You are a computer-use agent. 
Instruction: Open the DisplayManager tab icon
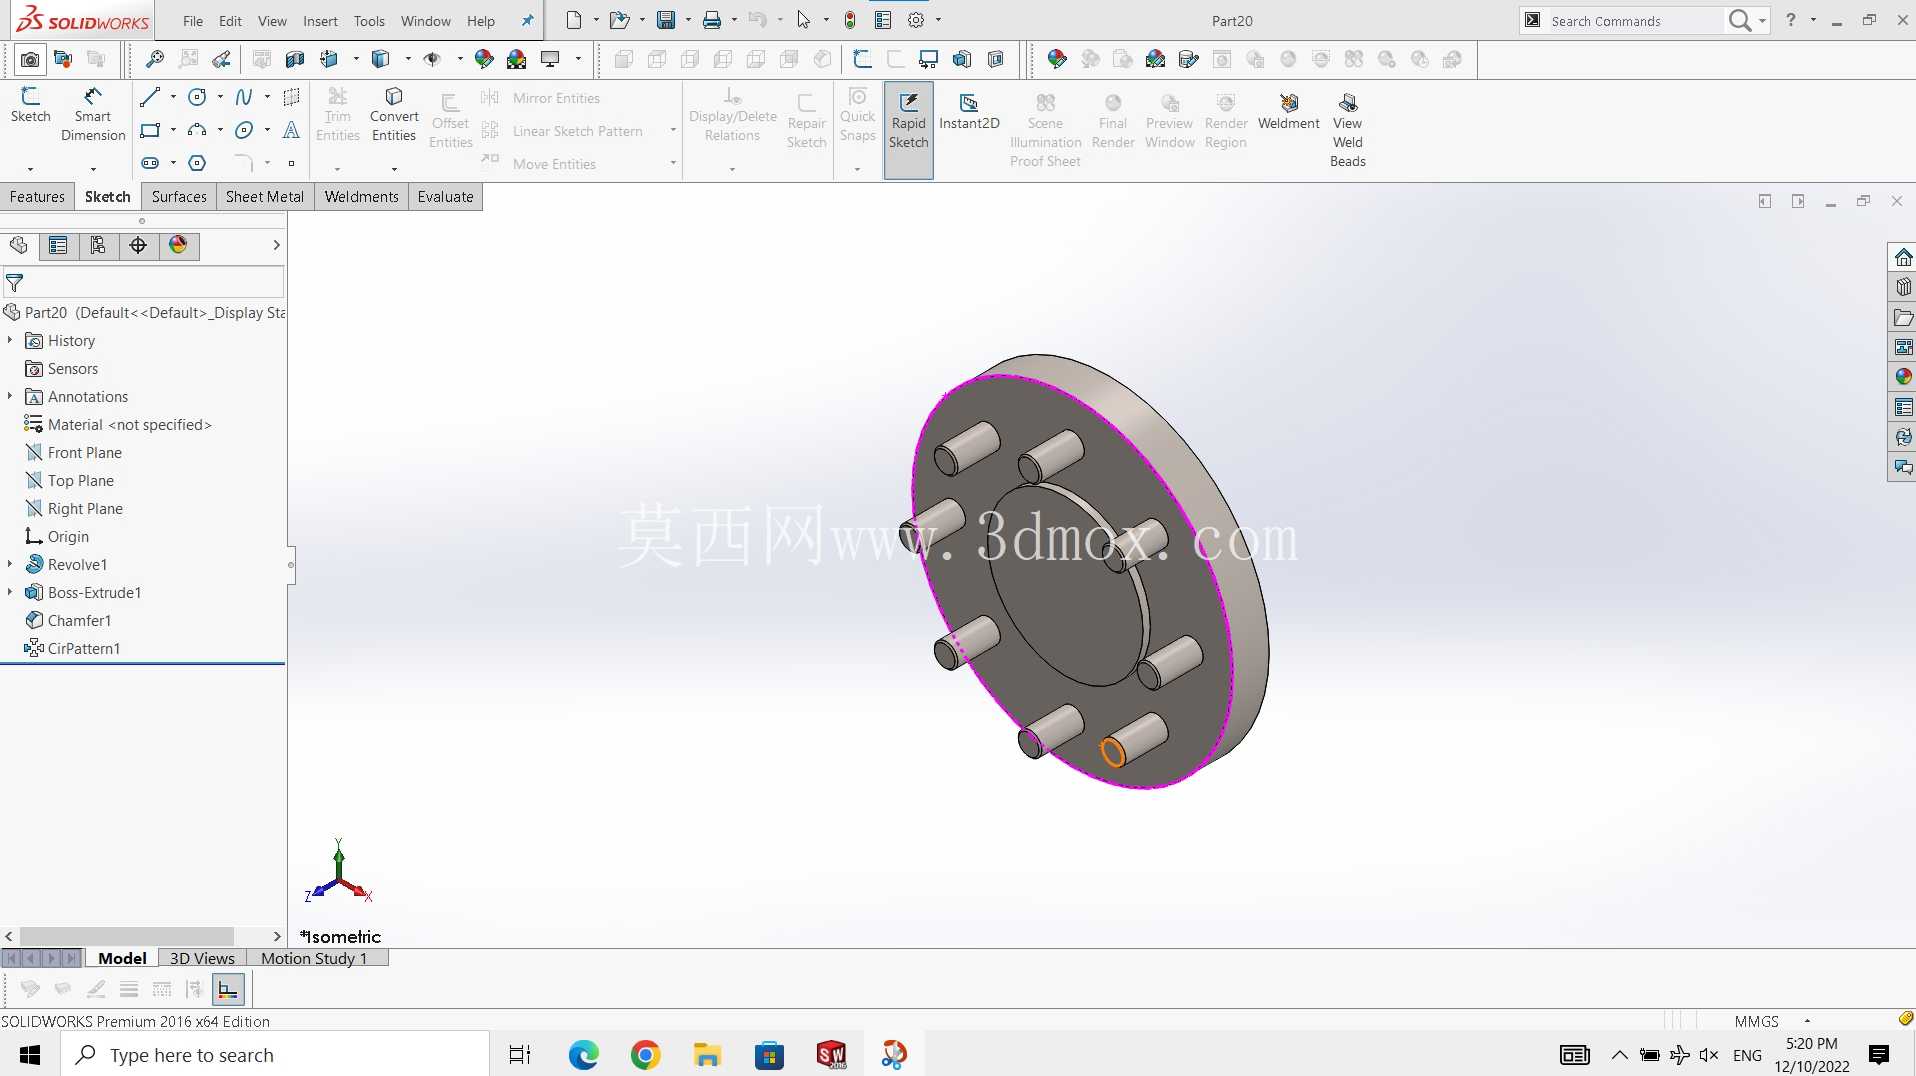pyautogui.click(x=178, y=246)
